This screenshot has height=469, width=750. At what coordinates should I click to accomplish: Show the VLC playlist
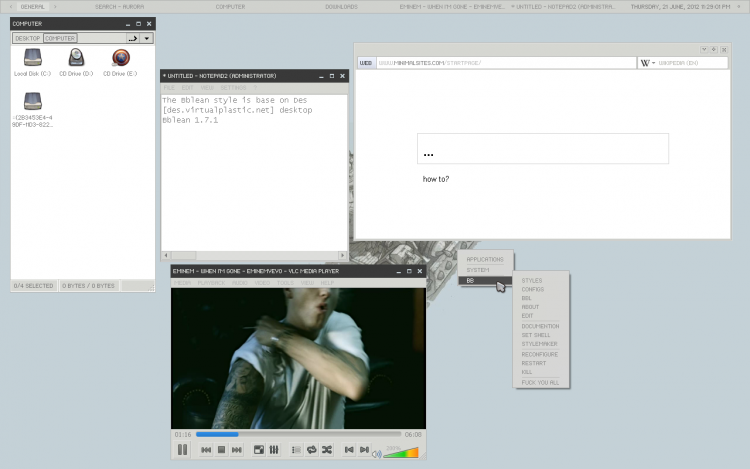click(x=296, y=450)
